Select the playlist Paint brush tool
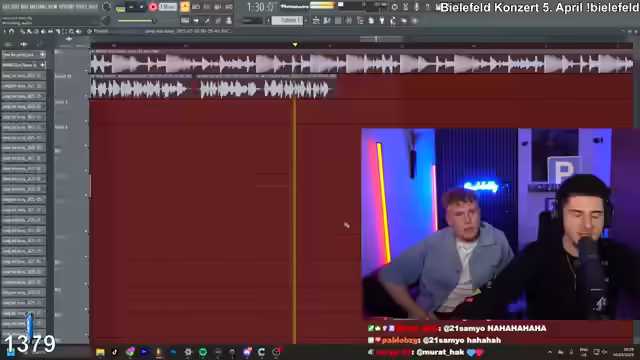 [29, 31]
